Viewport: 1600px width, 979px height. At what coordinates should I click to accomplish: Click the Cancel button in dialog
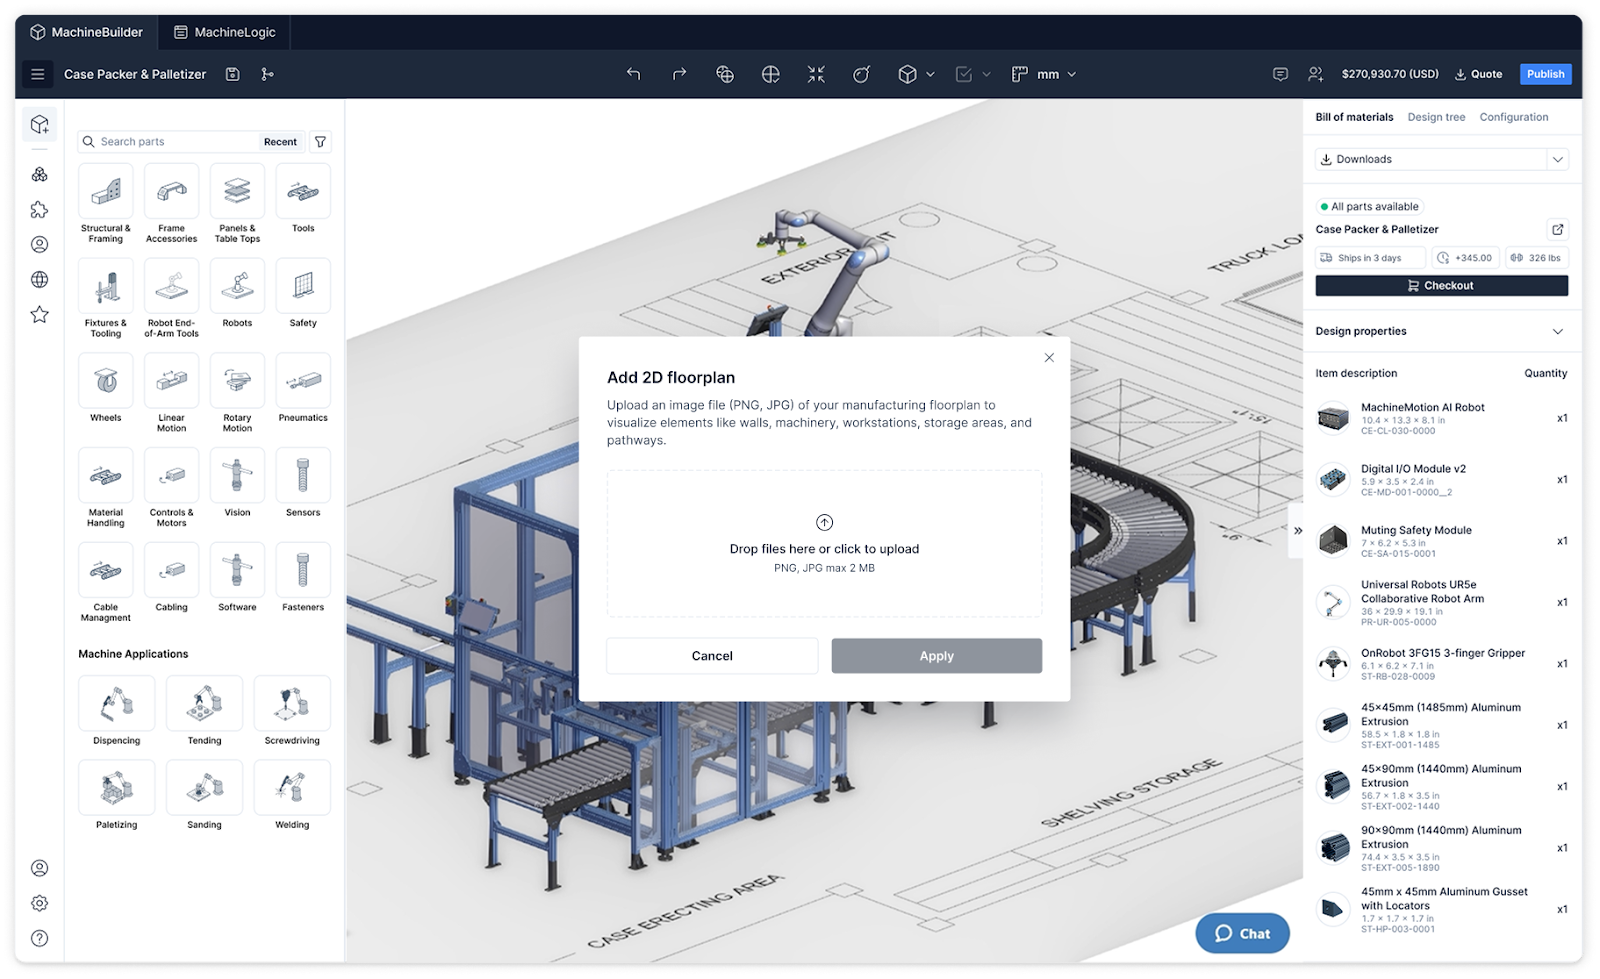(x=712, y=656)
